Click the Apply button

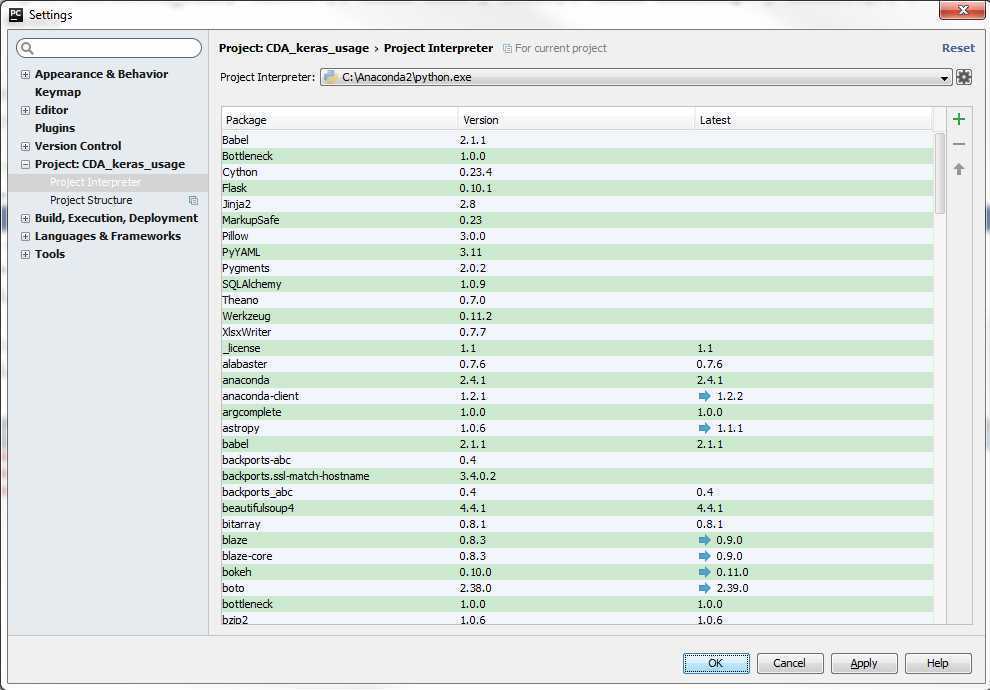(x=863, y=663)
